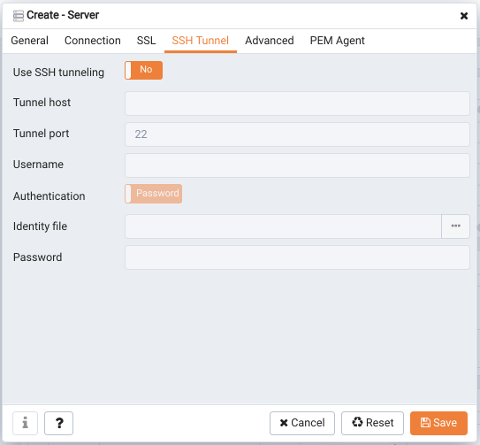Click the "Username" label
Image resolution: width=480 pixels, height=445 pixels.
(38, 164)
